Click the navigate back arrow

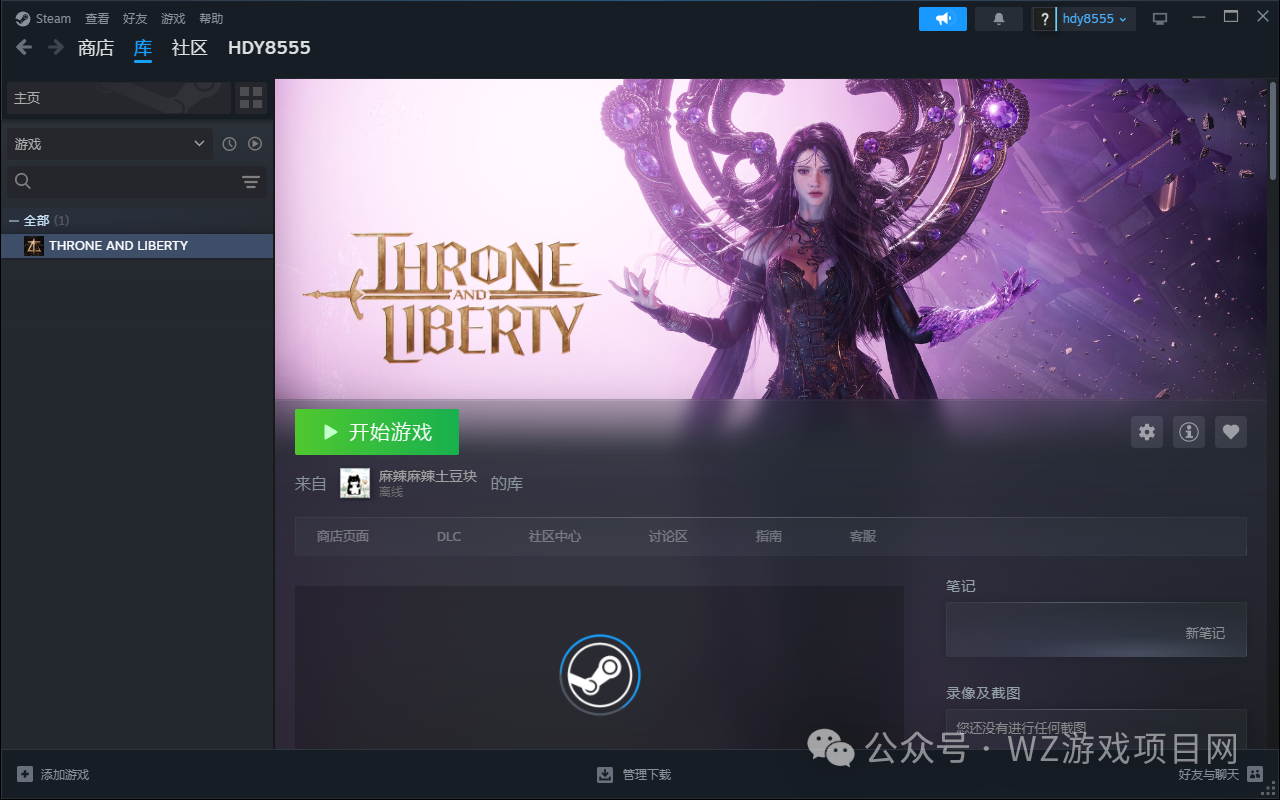(24, 47)
